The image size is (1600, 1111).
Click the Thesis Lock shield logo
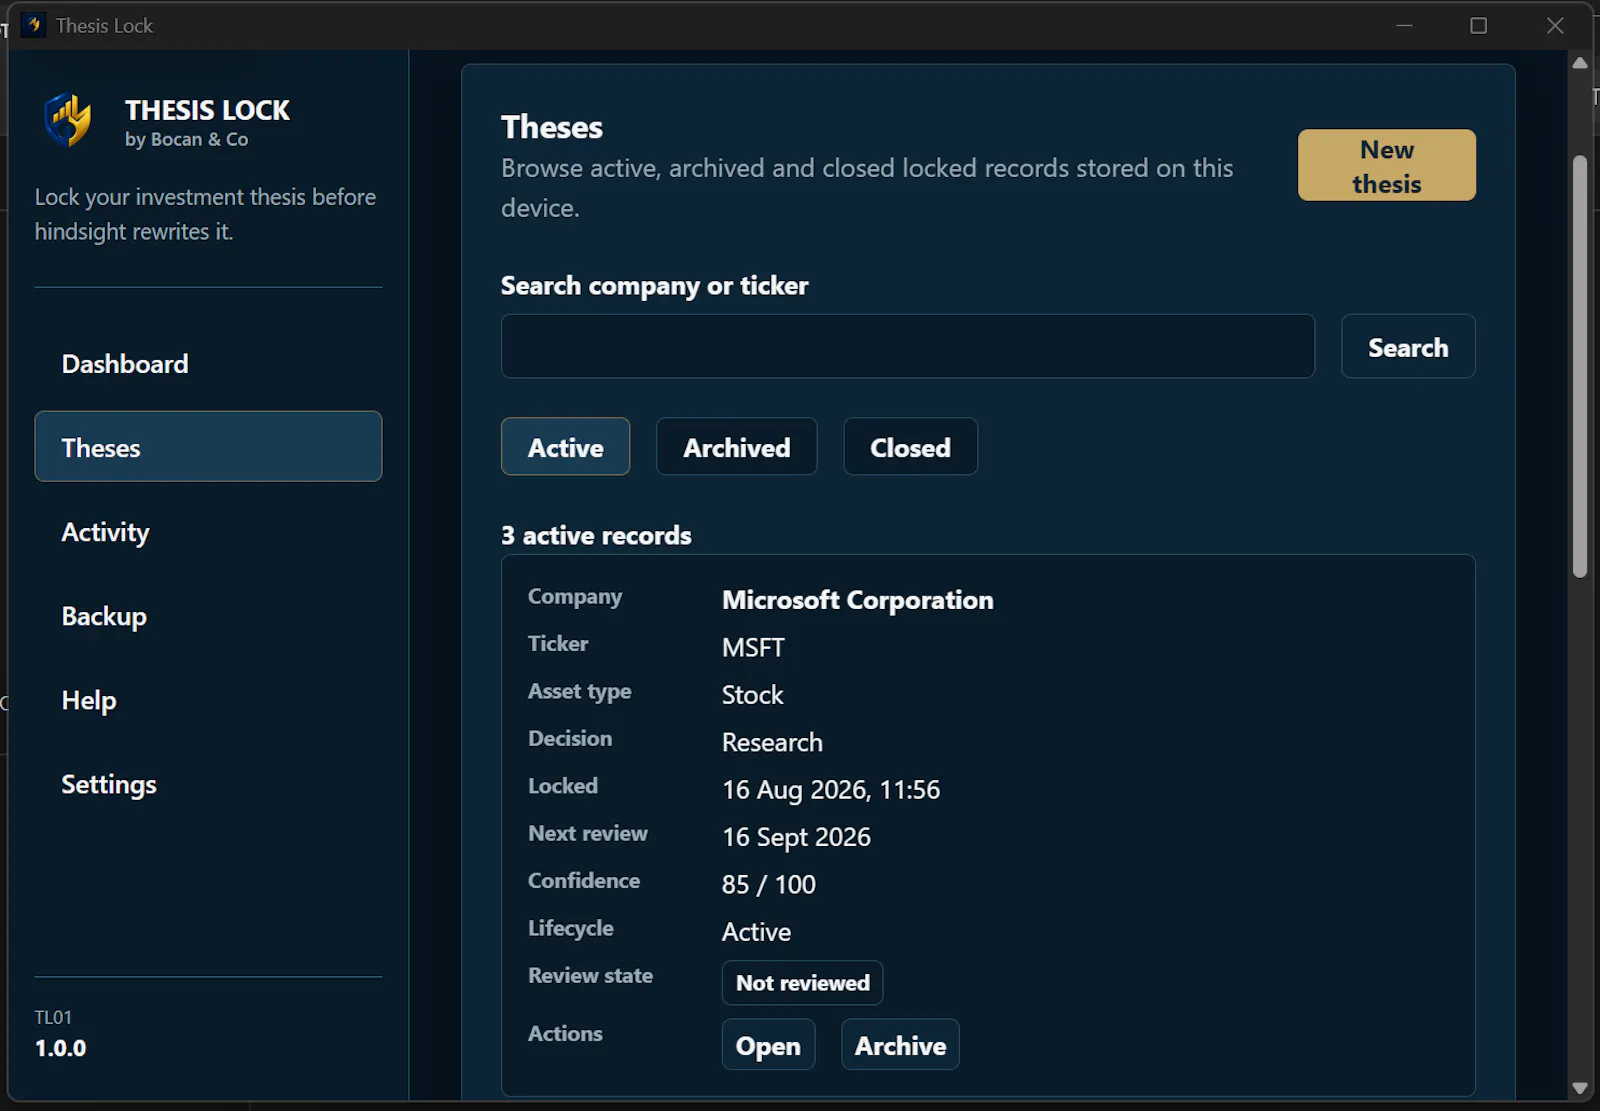coord(68,120)
